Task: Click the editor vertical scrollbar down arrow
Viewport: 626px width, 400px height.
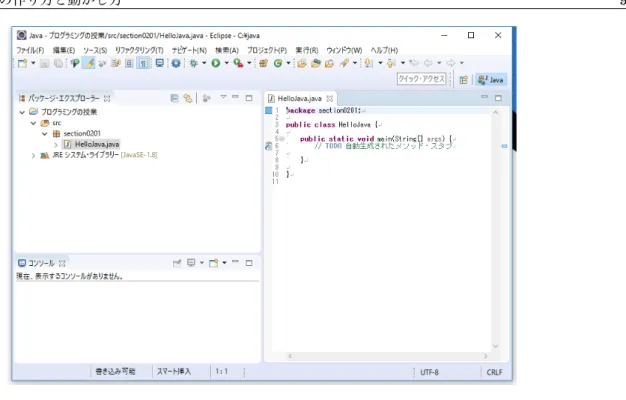Action: 495,346
